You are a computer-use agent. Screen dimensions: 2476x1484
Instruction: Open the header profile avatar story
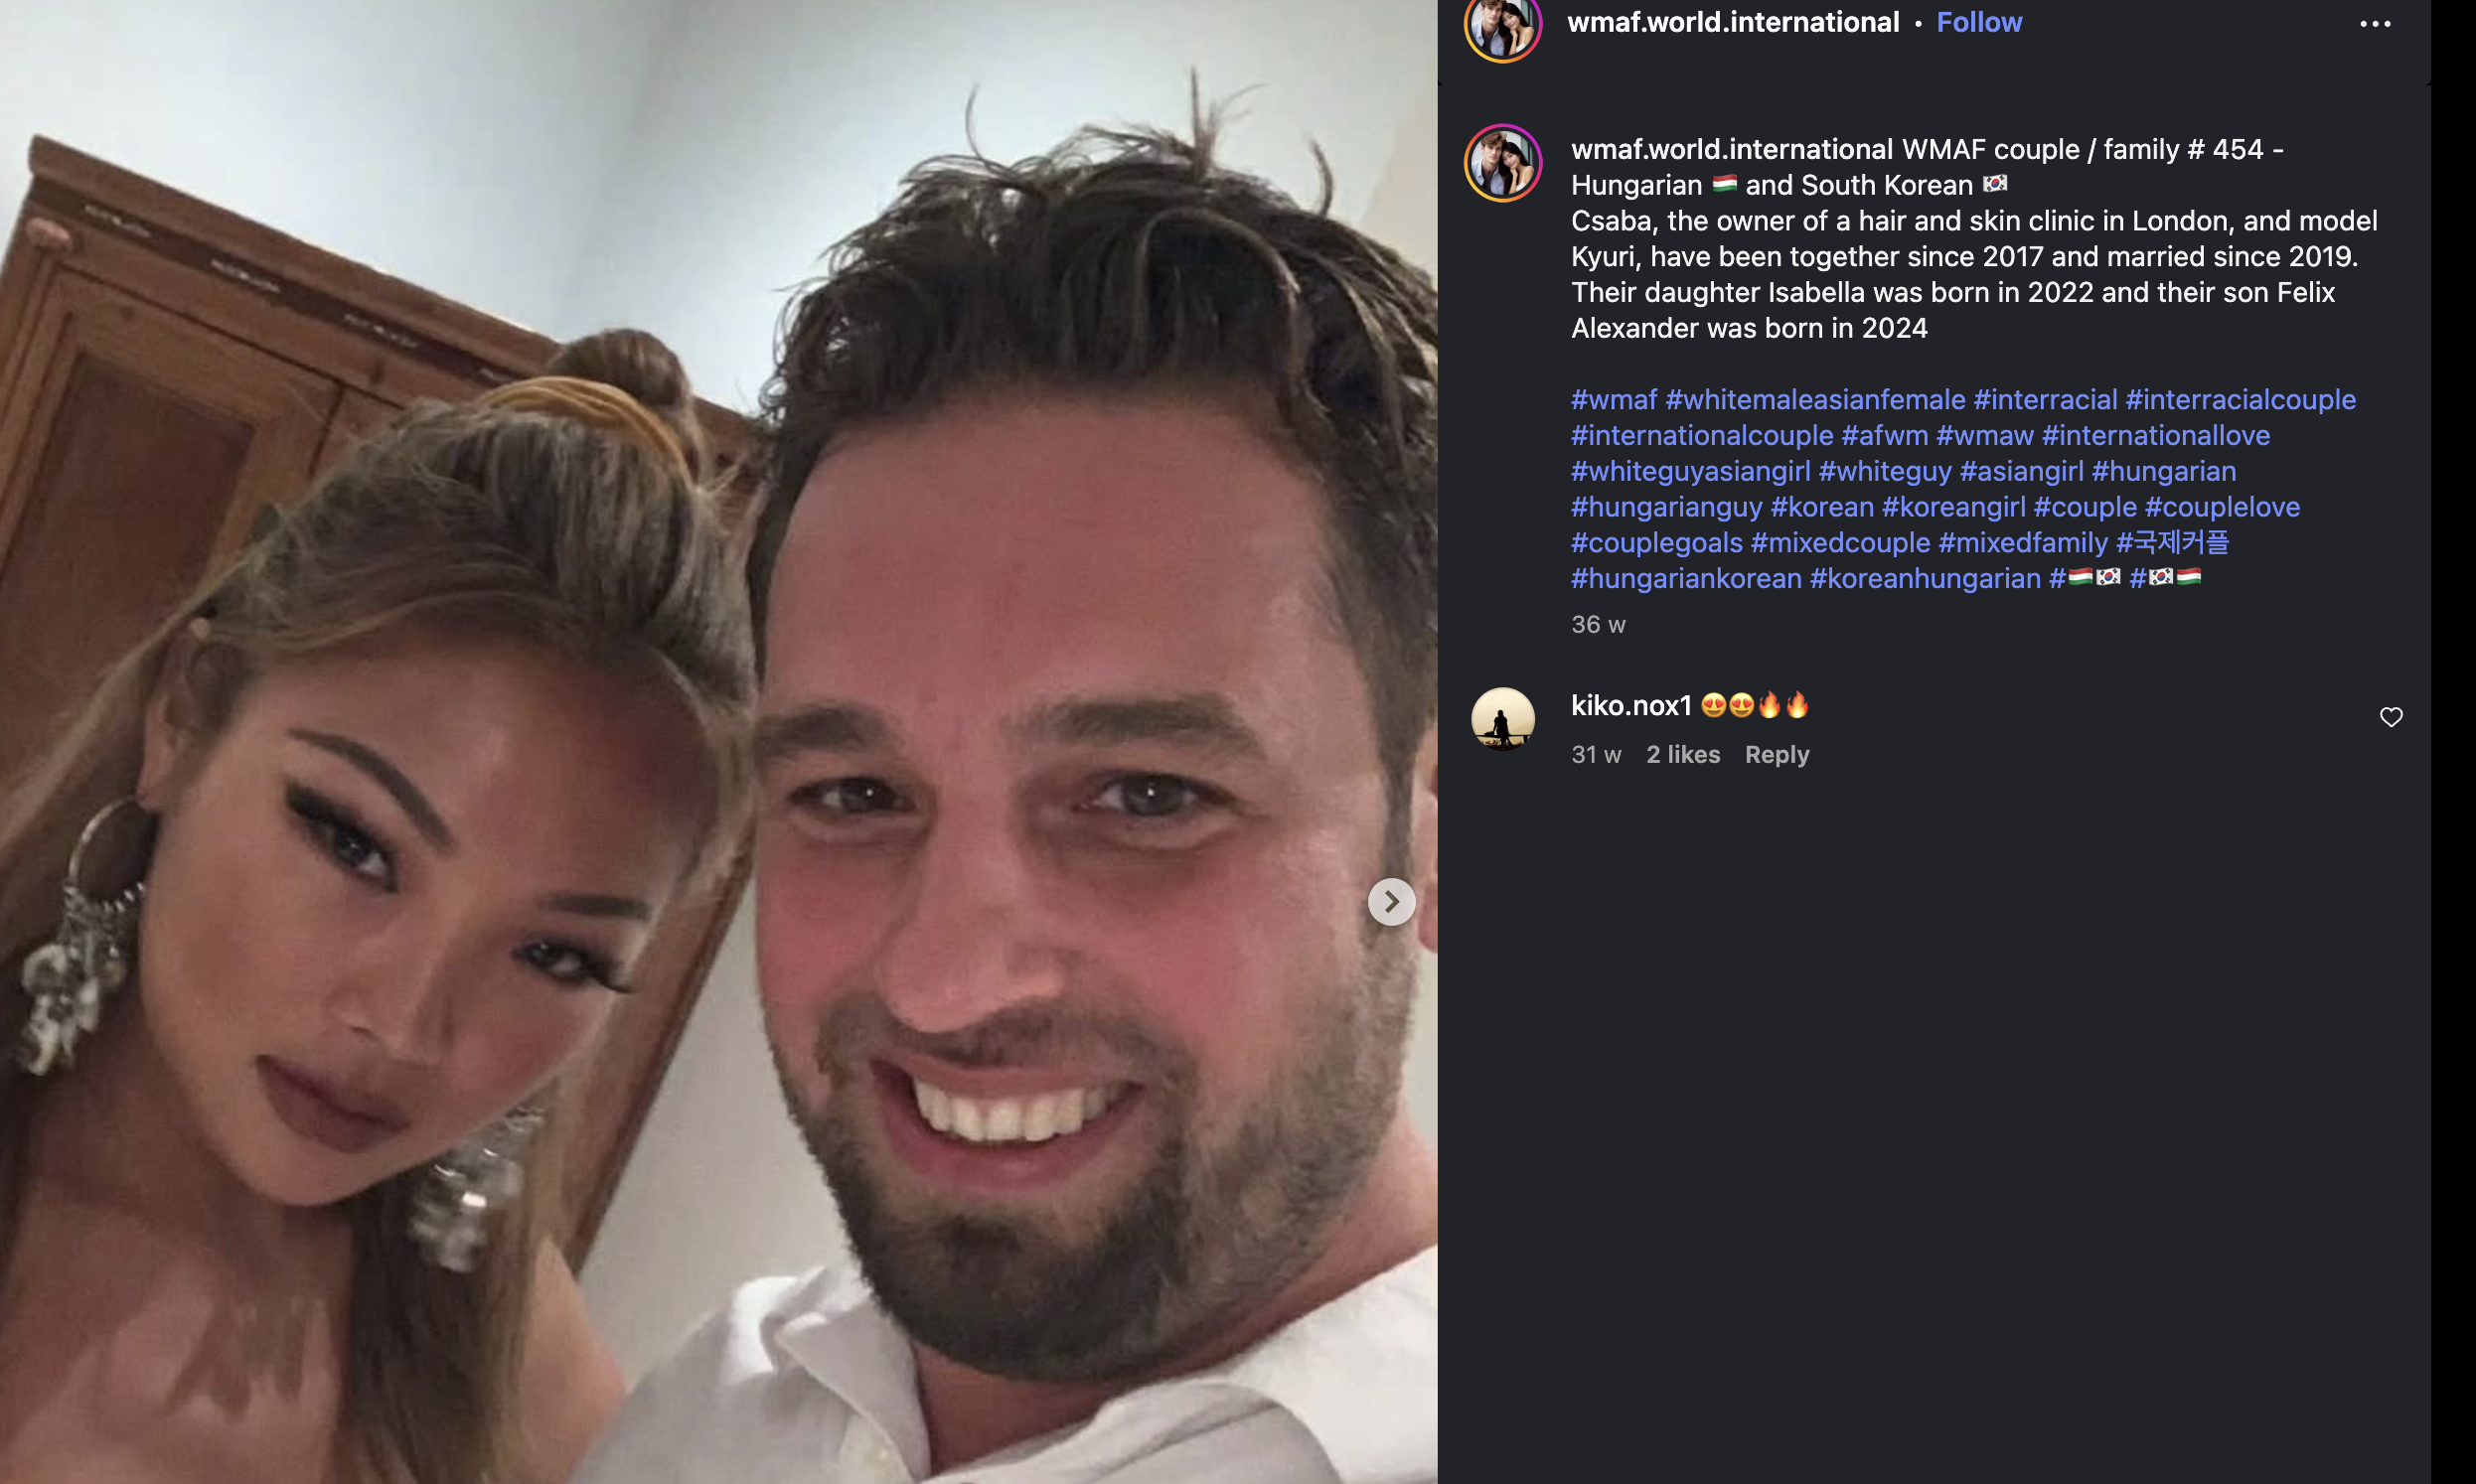click(x=1502, y=26)
